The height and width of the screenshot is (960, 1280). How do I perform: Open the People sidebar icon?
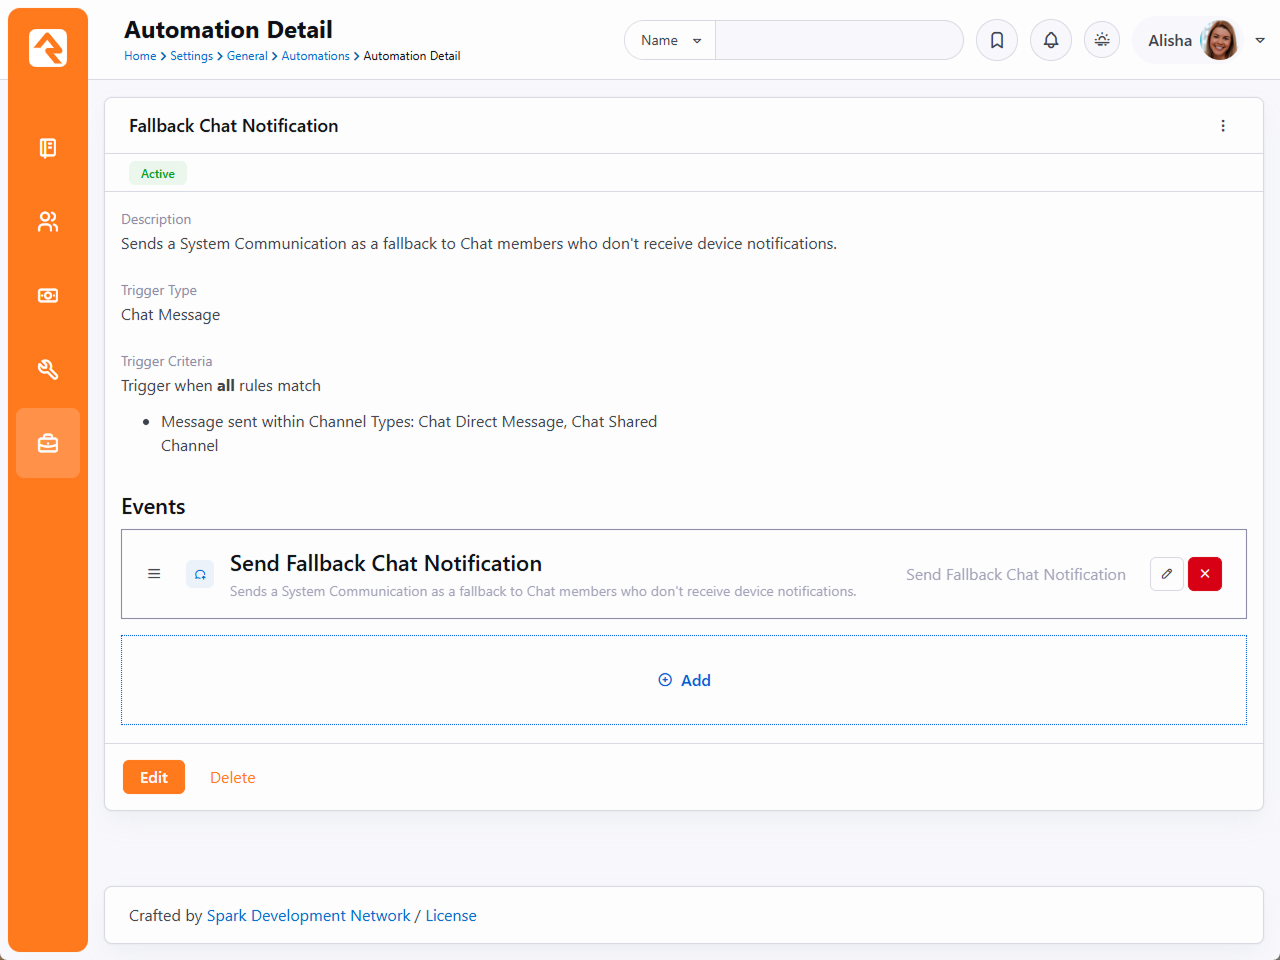point(48,222)
